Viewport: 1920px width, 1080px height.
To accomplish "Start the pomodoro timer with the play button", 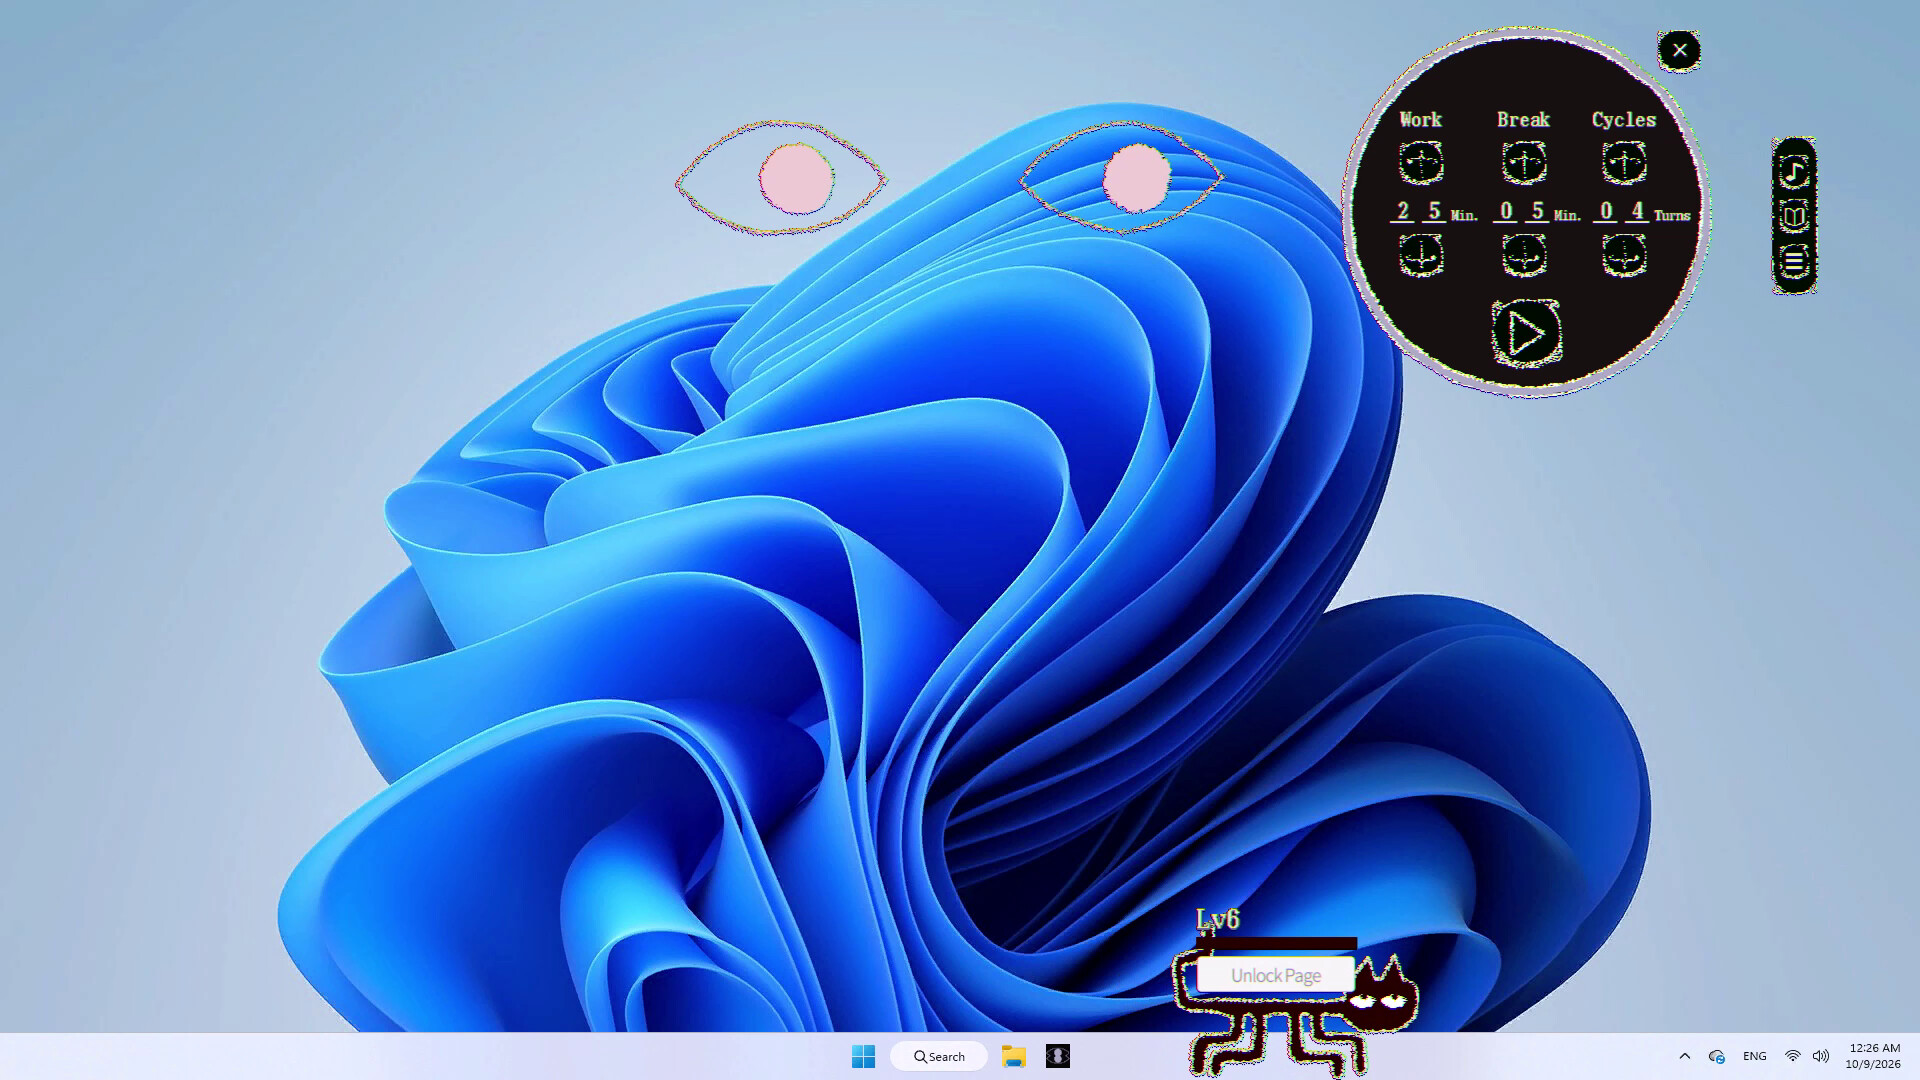I will (x=1526, y=333).
